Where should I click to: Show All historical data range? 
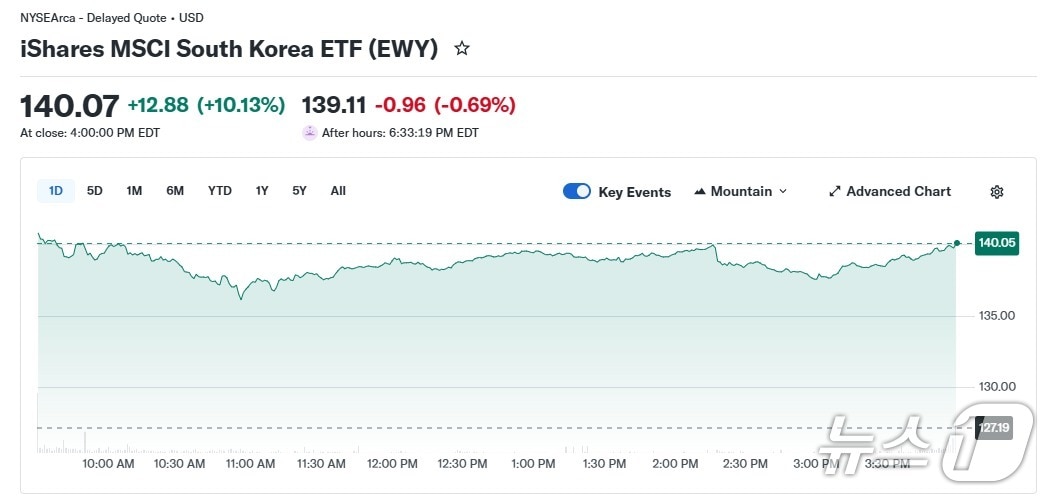click(x=338, y=191)
